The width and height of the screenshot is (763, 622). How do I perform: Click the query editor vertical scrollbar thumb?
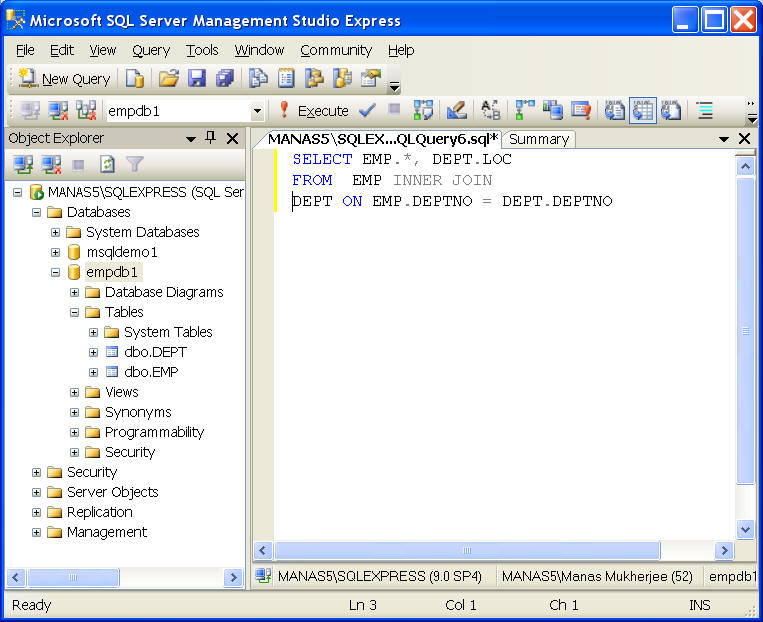pyautogui.click(x=745, y=331)
